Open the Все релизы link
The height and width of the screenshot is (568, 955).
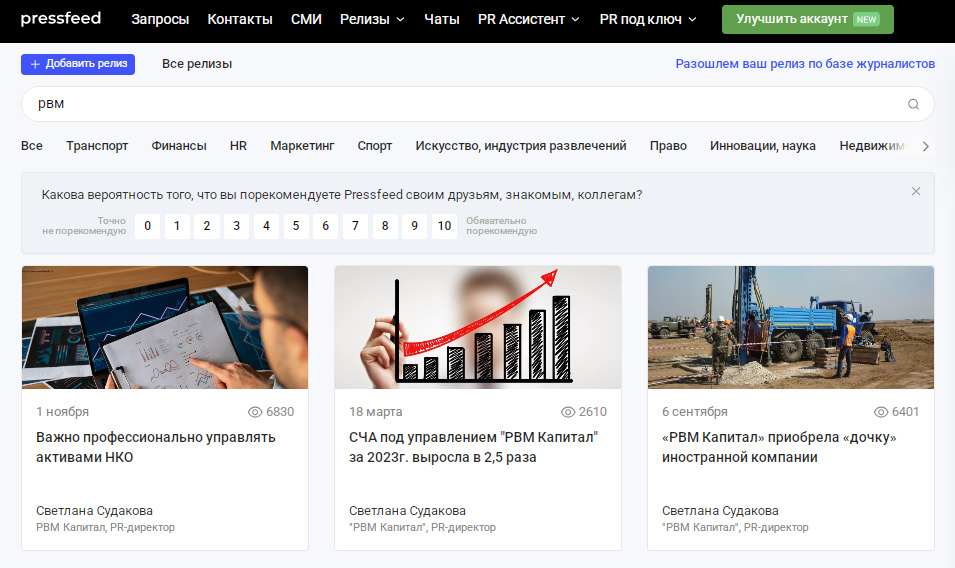click(x=197, y=64)
